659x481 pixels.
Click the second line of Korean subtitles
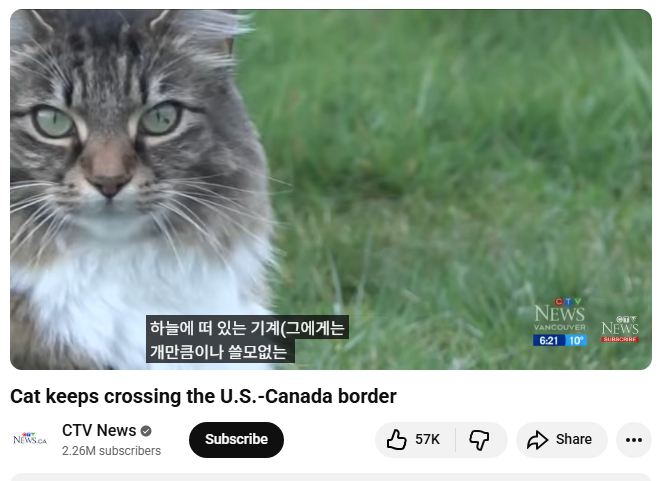point(220,351)
